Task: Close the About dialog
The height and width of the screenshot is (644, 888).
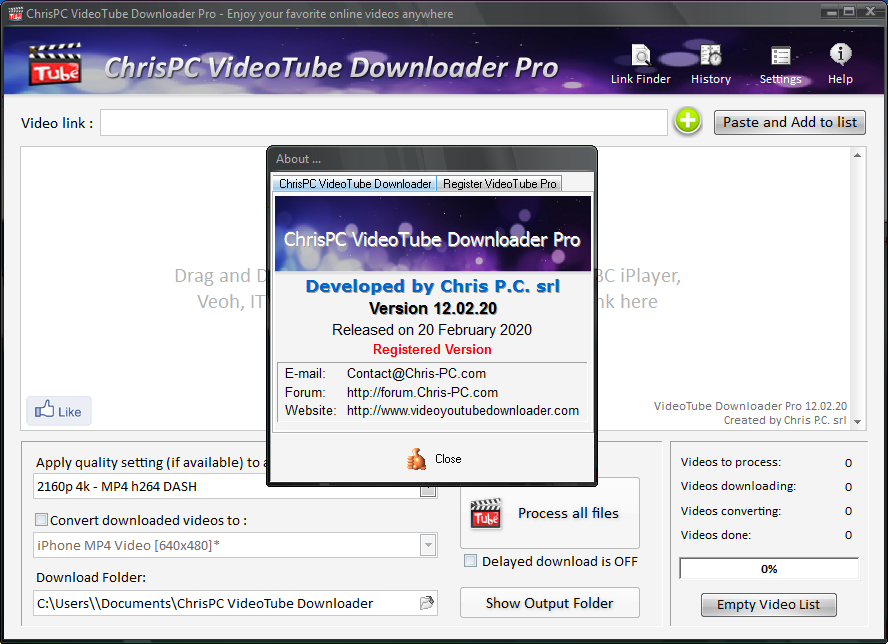Action: click(x=434, y=459)
